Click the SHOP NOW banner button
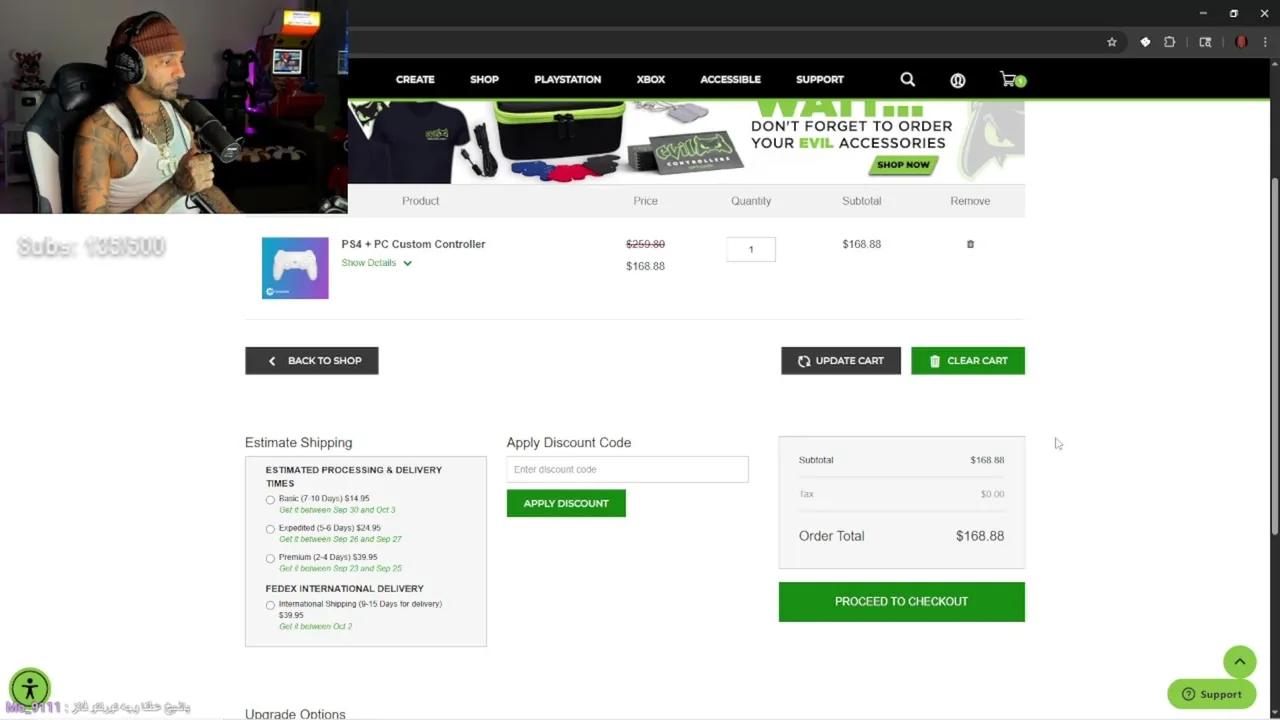The image size is (1280, 720). coord(904,165)
